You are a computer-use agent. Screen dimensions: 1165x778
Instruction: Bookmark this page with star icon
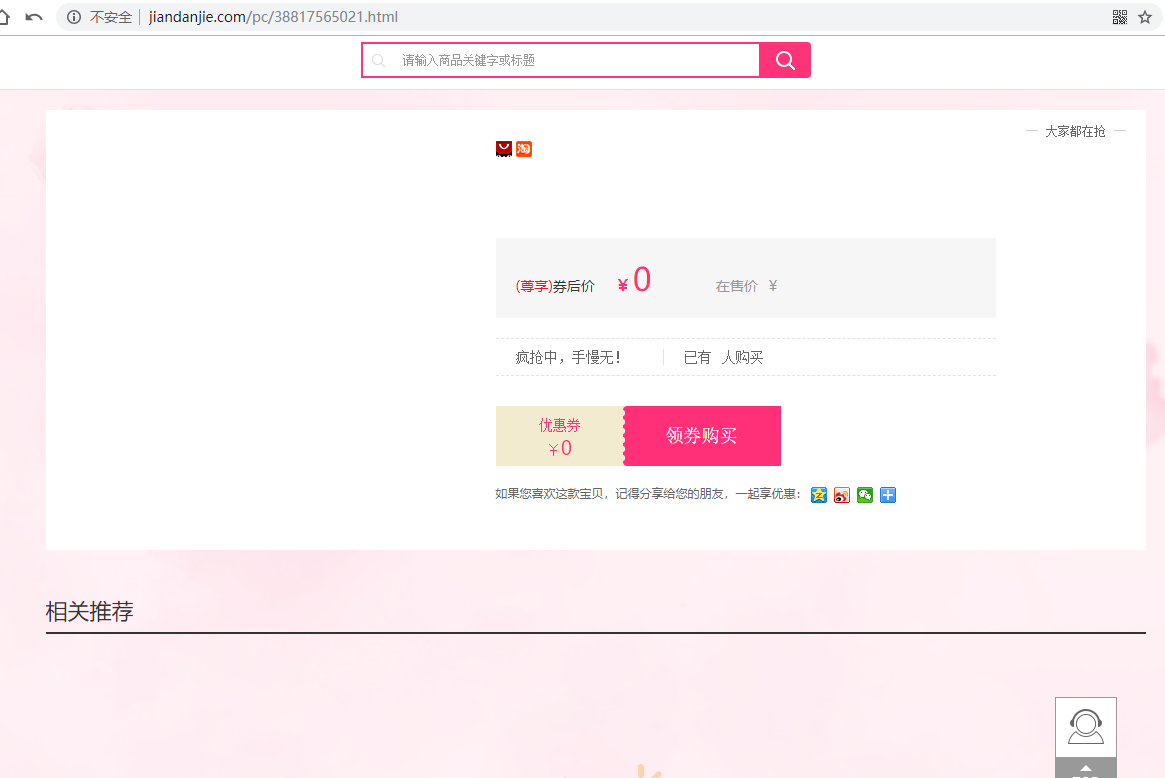point(1145,17)
